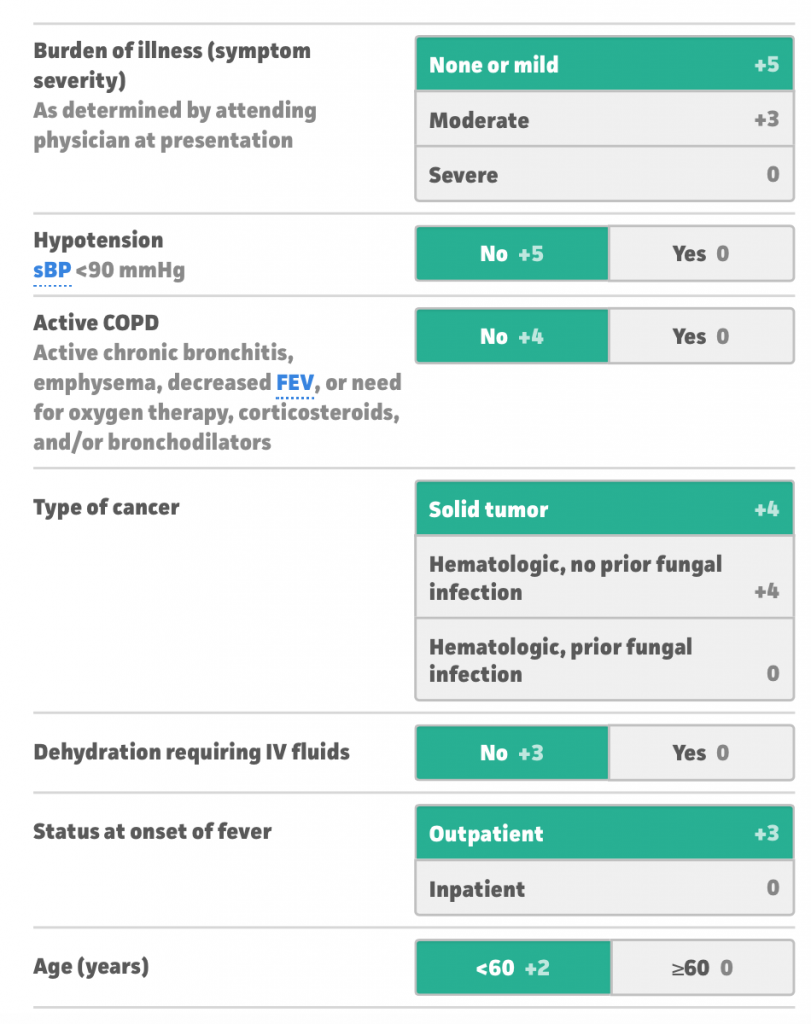This screenshot has width=811, height=1024.
Task: Set age to "<60" years
Action: click(511, 967)
